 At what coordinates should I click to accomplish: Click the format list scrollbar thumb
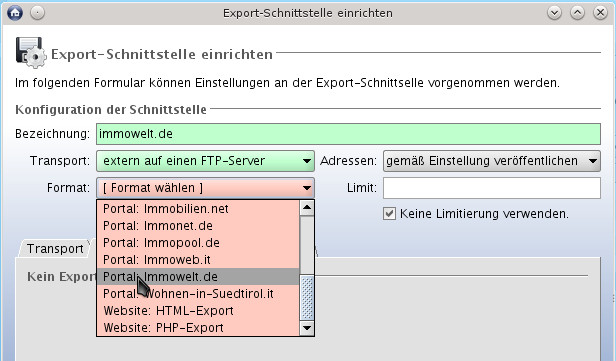coord(307,297)
